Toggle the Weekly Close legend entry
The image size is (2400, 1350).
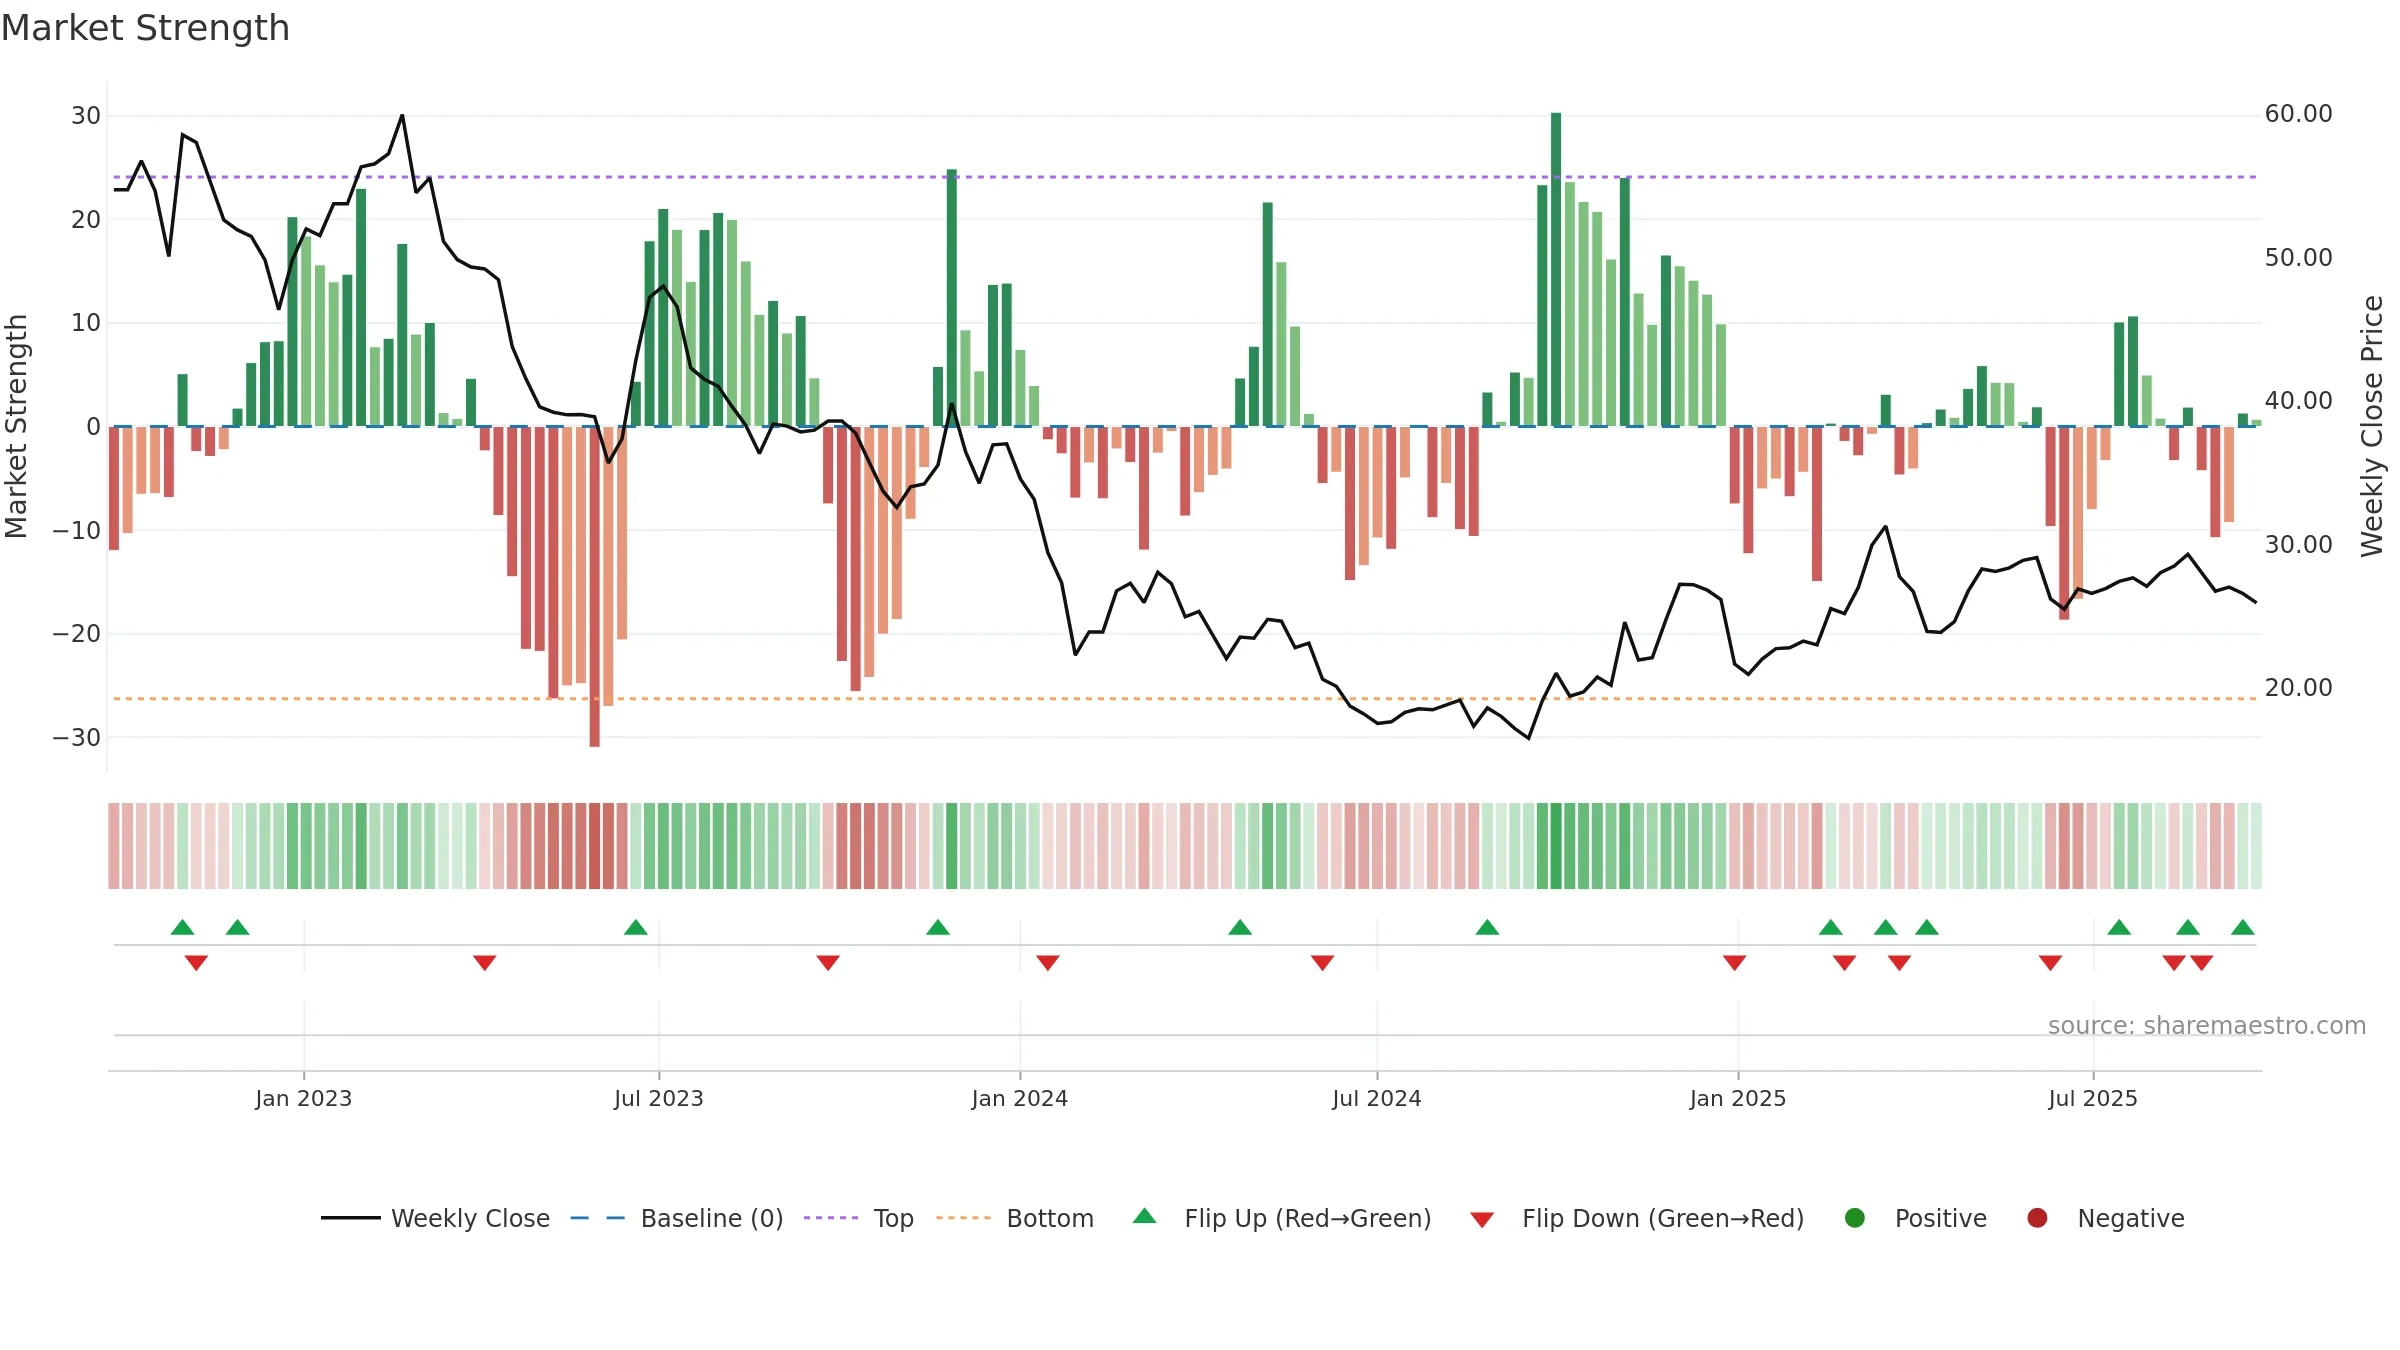[x=435, y=1218]
